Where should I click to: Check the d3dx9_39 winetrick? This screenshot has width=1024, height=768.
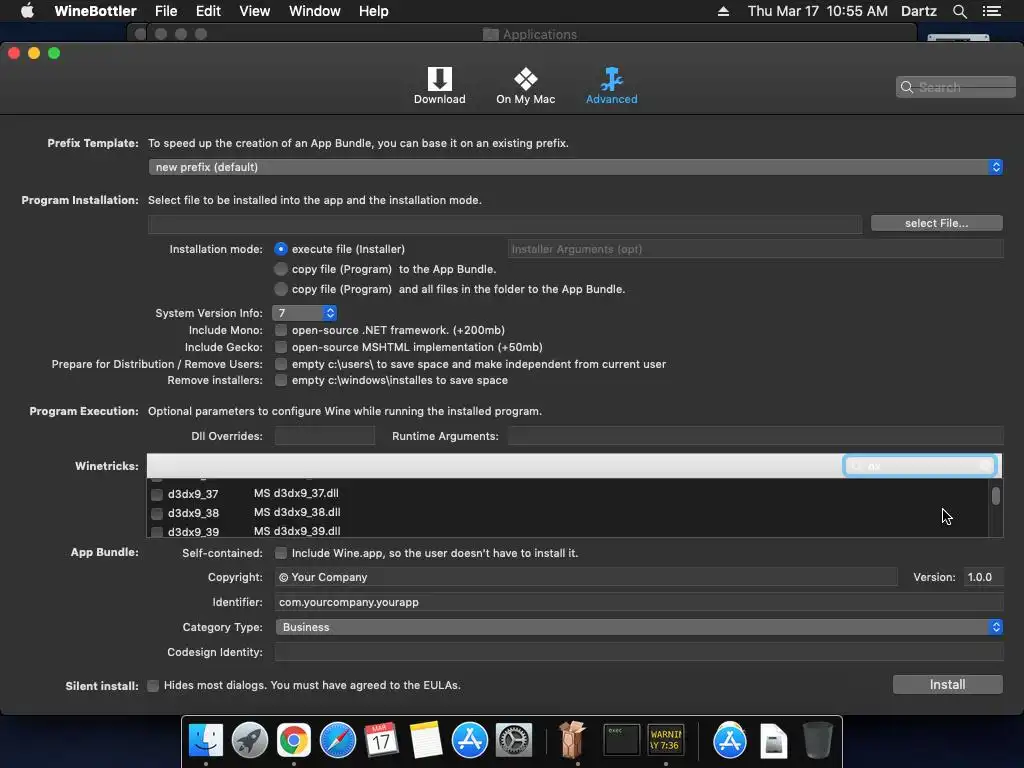click(x=157, y=532)
